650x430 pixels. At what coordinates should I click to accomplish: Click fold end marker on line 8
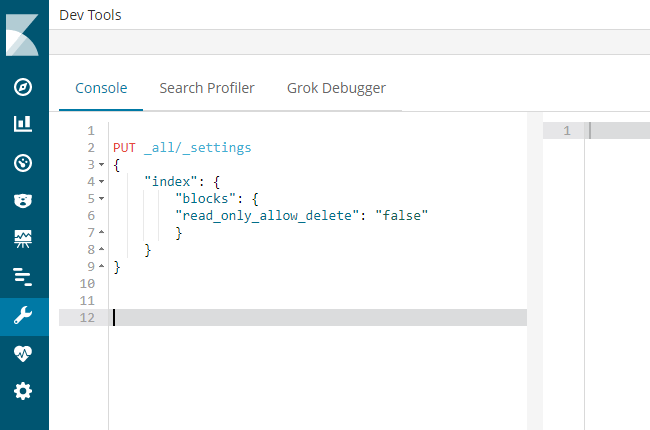102,249
